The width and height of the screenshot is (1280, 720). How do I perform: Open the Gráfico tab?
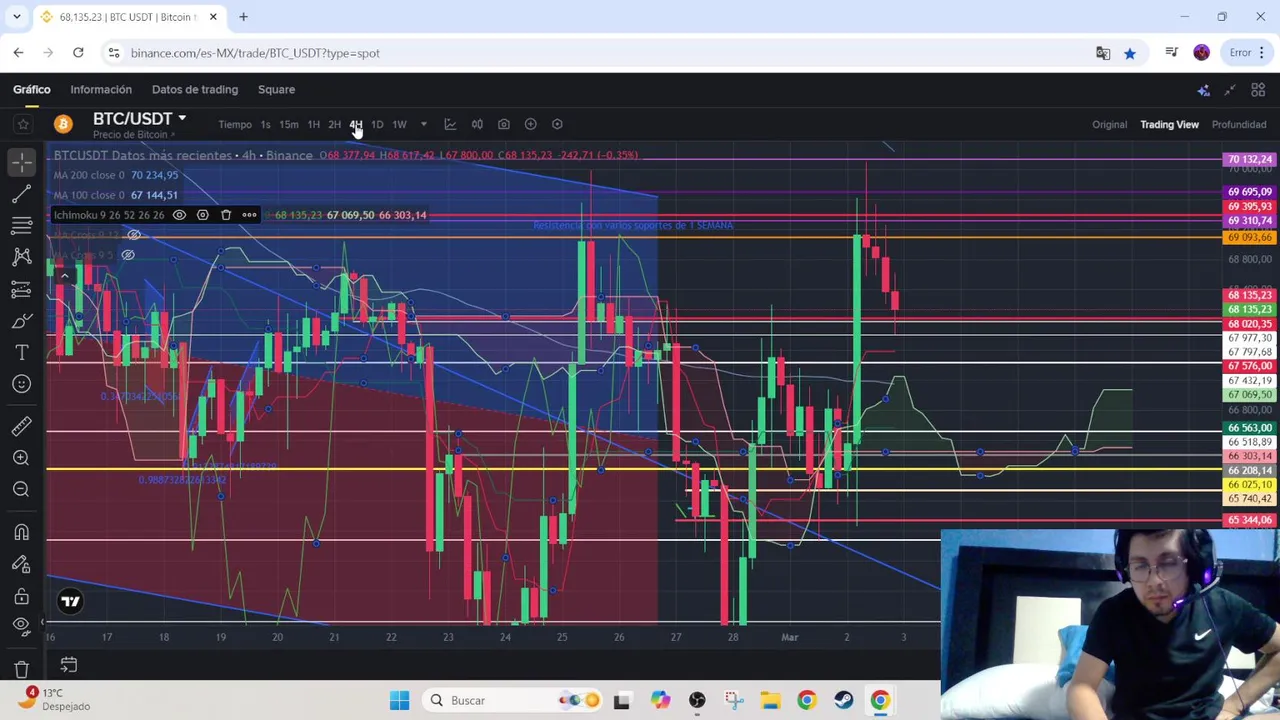(x=32, y=89)
